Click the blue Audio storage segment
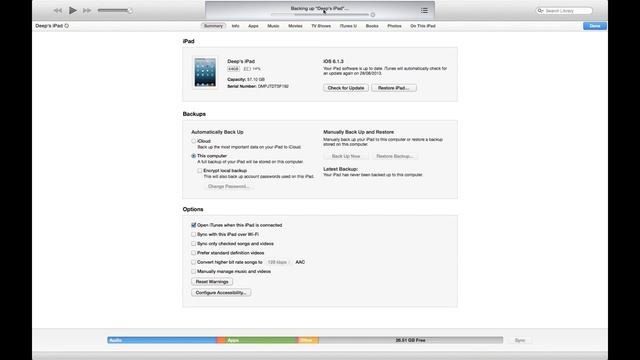Screen dimensions: 640x360 point(162,340)
